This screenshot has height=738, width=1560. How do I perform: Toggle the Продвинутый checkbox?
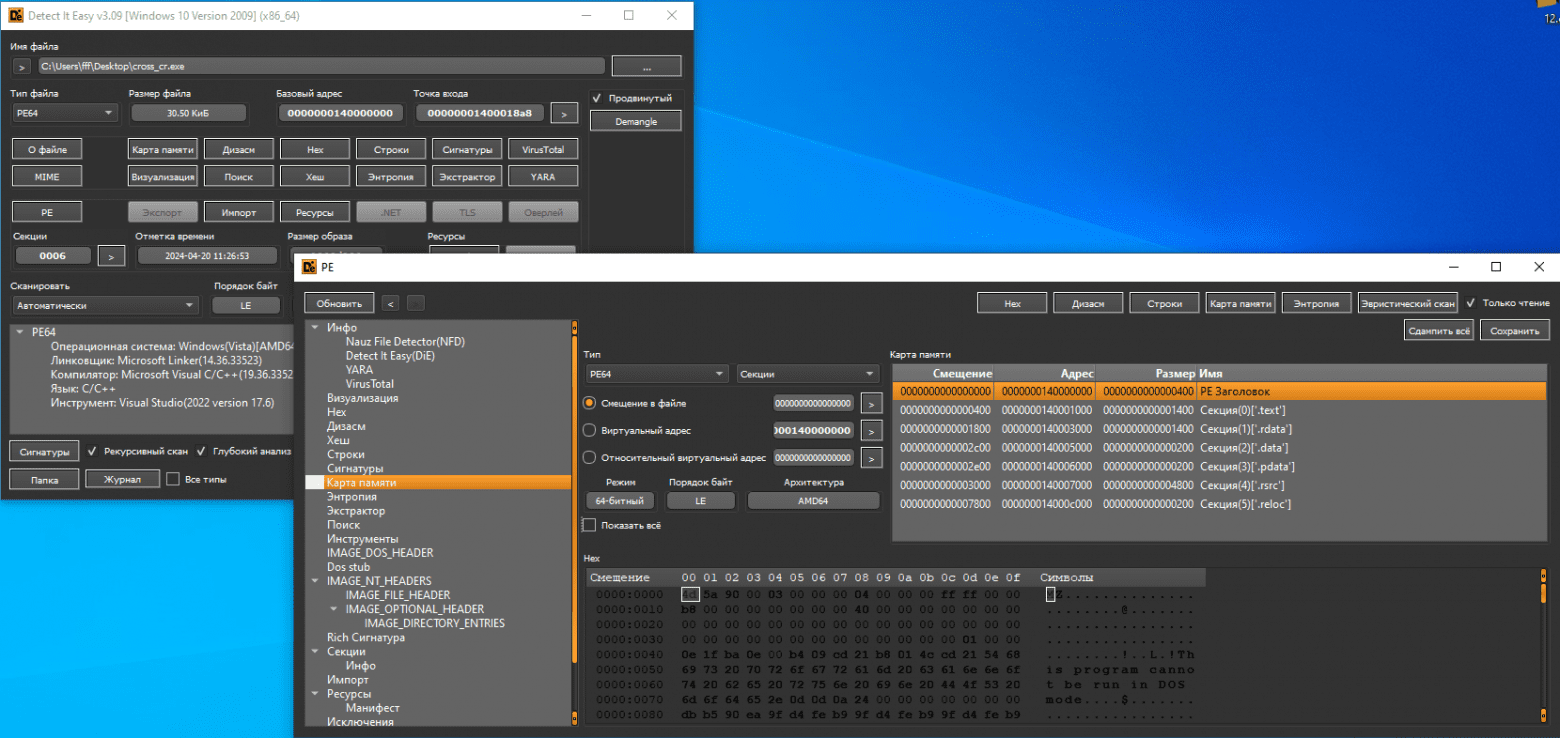click(x=597, y=98)
